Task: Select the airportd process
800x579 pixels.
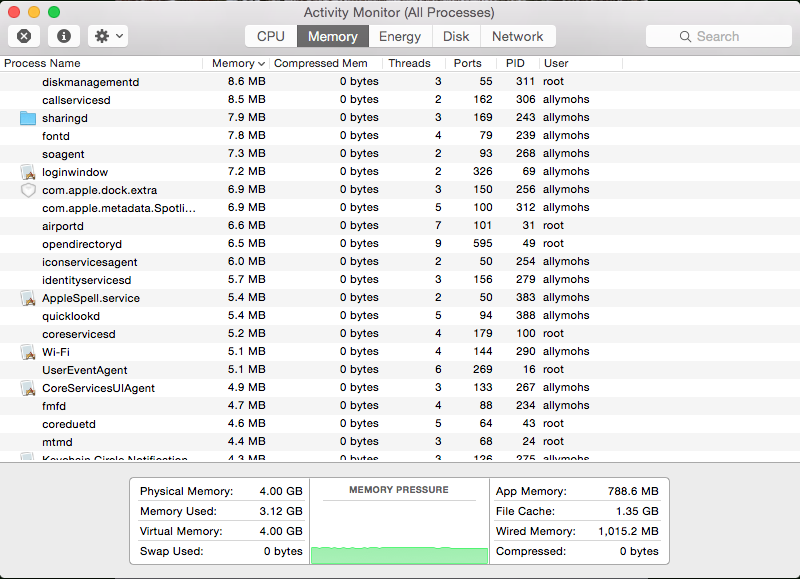Action: pyautogui.click(x=63, y=226)
